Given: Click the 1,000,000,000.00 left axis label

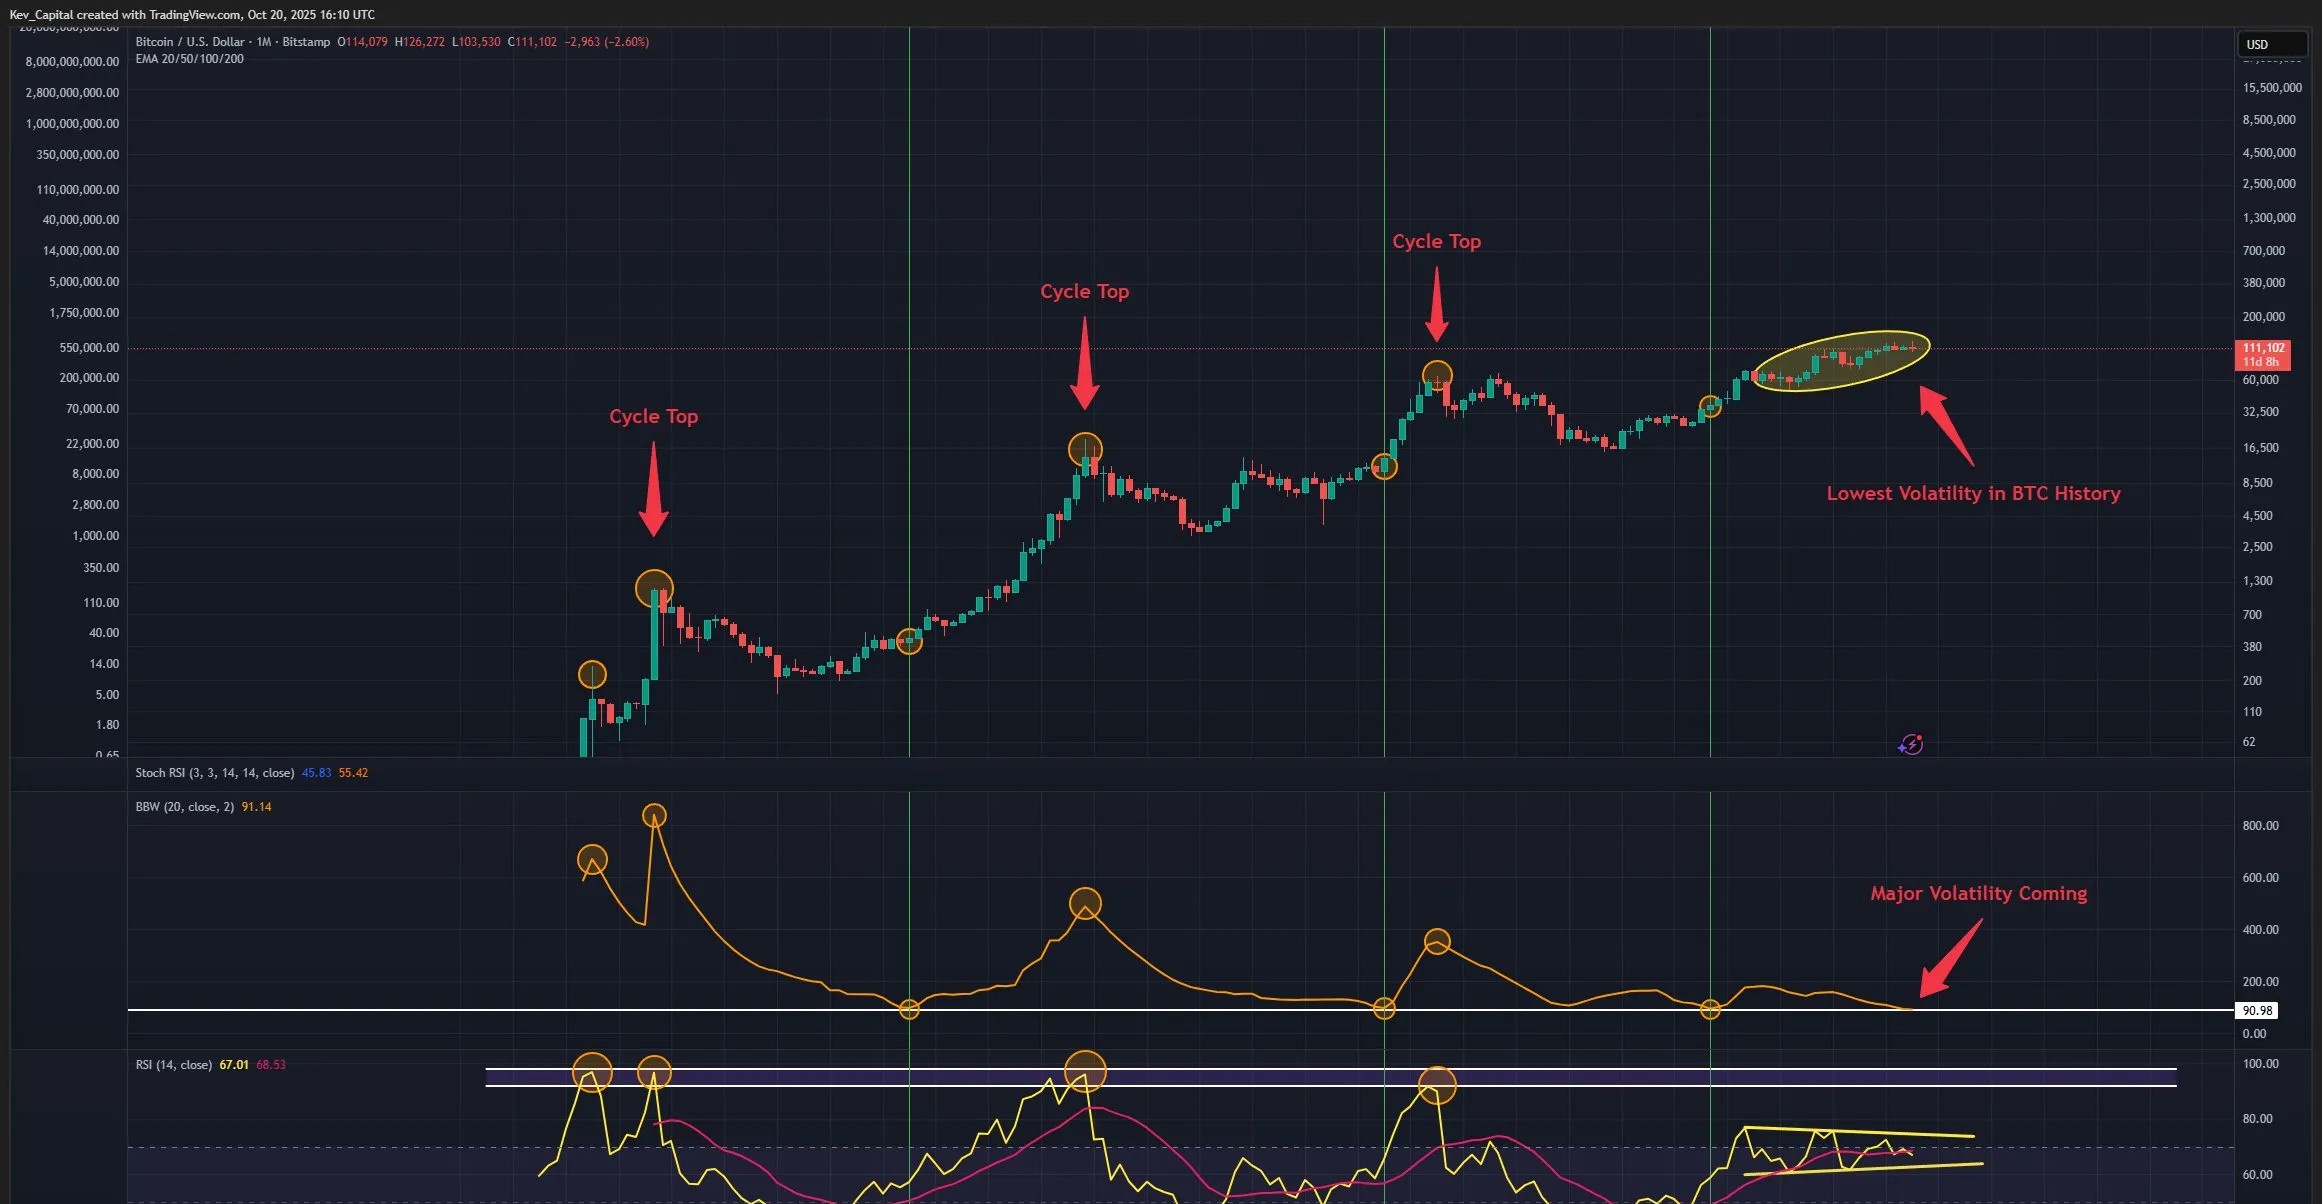Looking at the screenshot, I should pyautogui.click(x=72, y=124).
